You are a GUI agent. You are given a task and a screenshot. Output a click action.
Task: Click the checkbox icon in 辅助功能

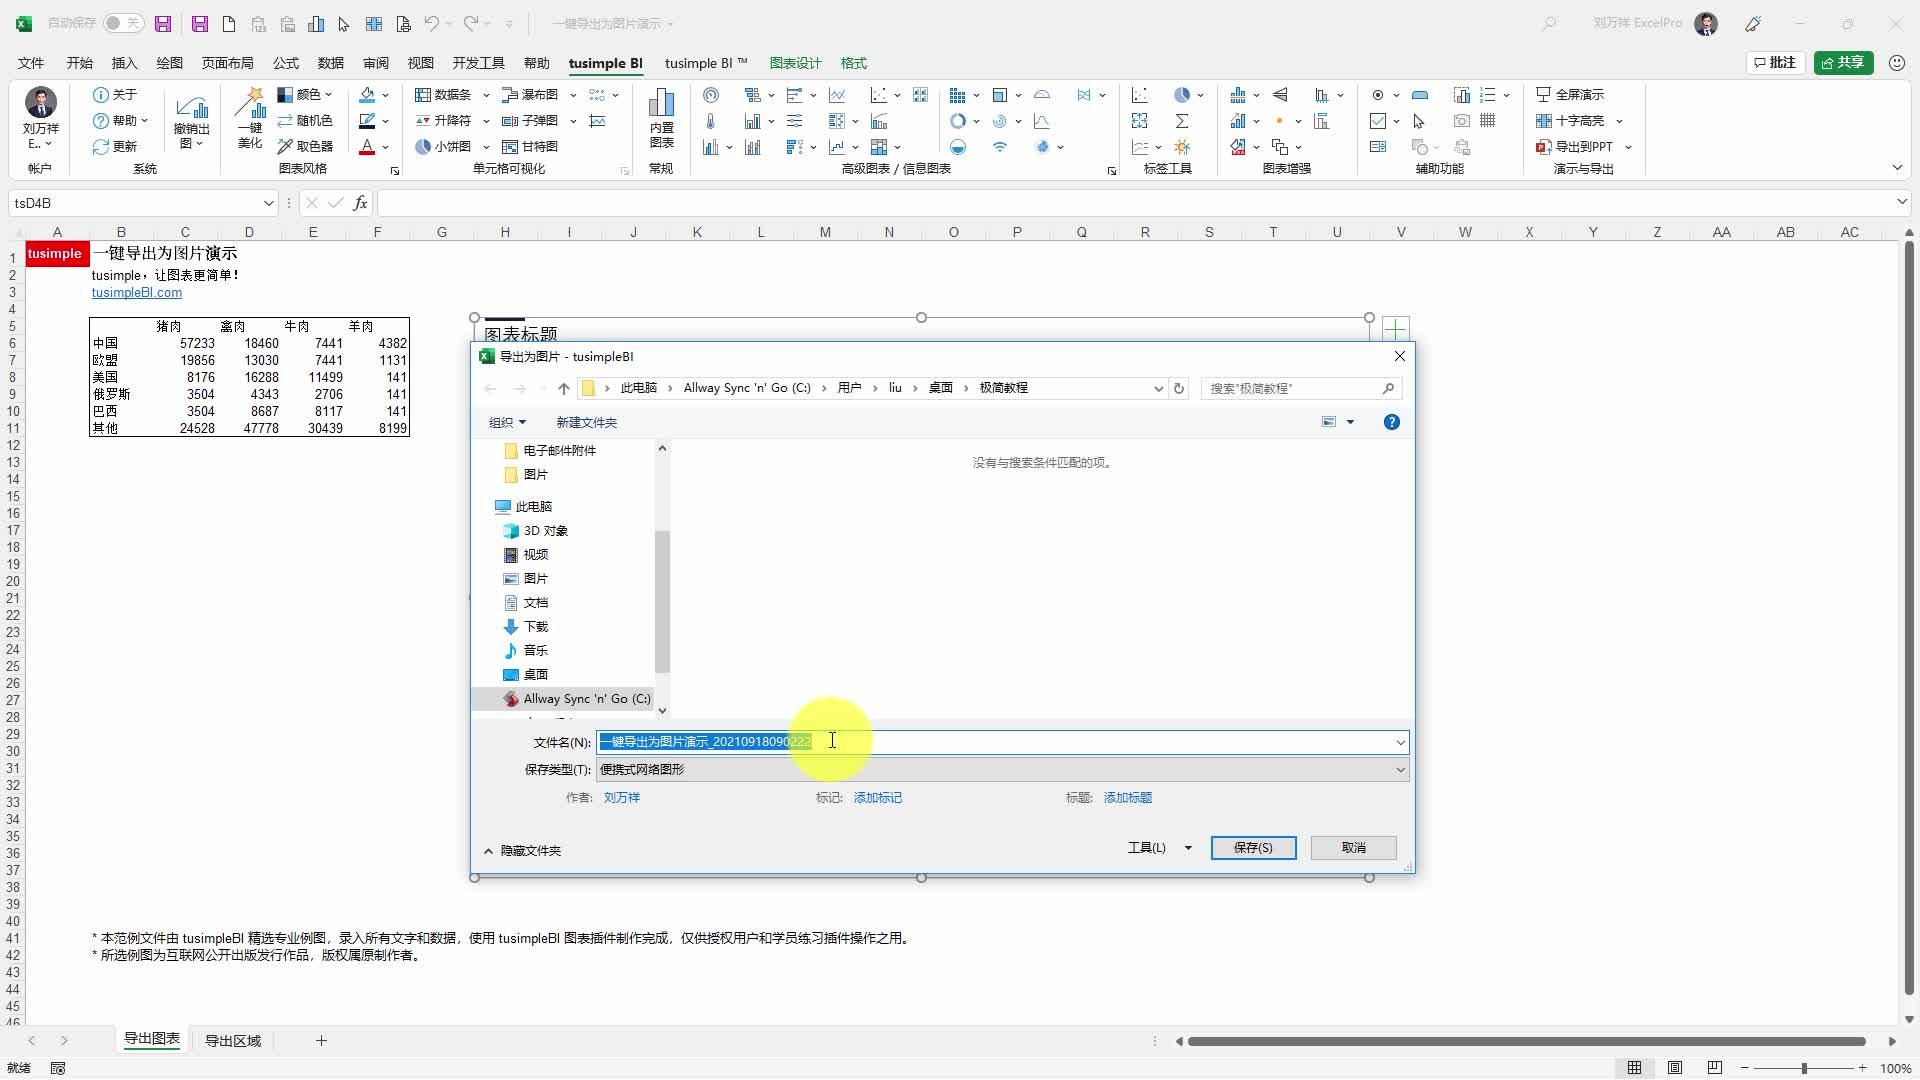pos(1378,121)
